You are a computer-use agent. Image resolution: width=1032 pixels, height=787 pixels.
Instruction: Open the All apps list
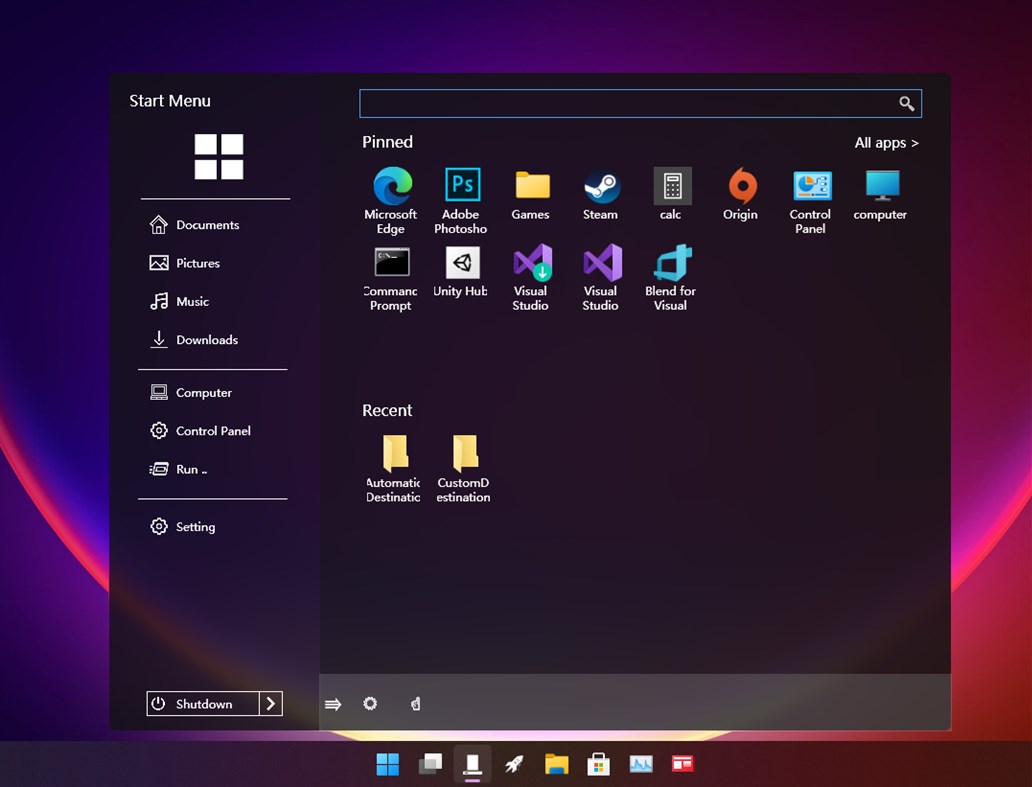886,142
